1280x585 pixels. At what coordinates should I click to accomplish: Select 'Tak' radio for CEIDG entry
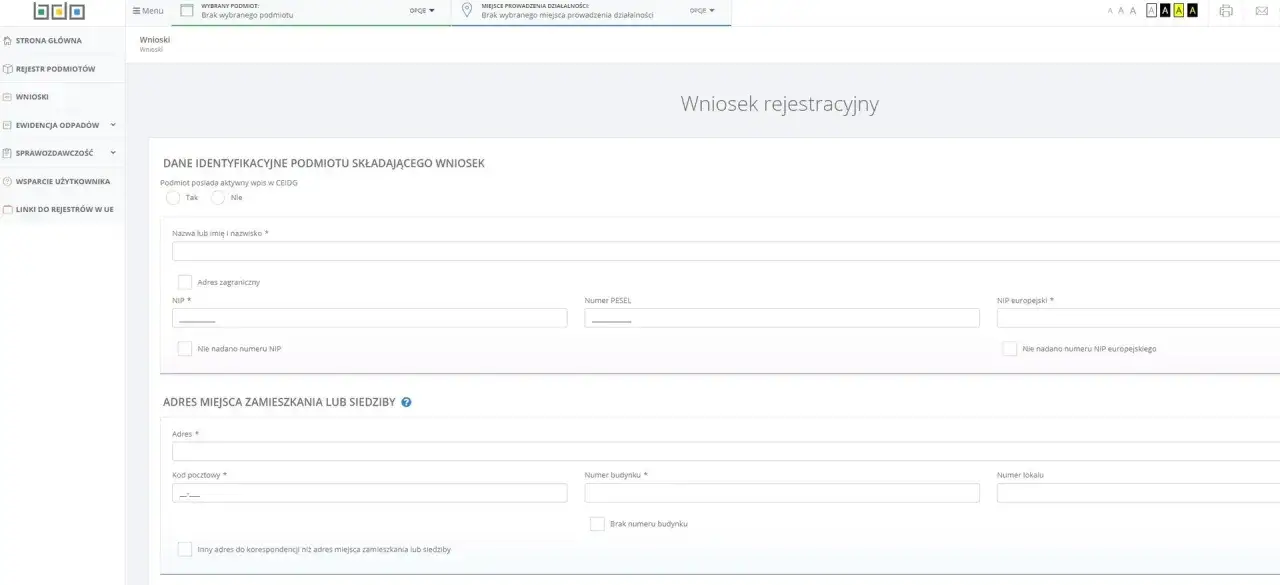click(173, 197)
